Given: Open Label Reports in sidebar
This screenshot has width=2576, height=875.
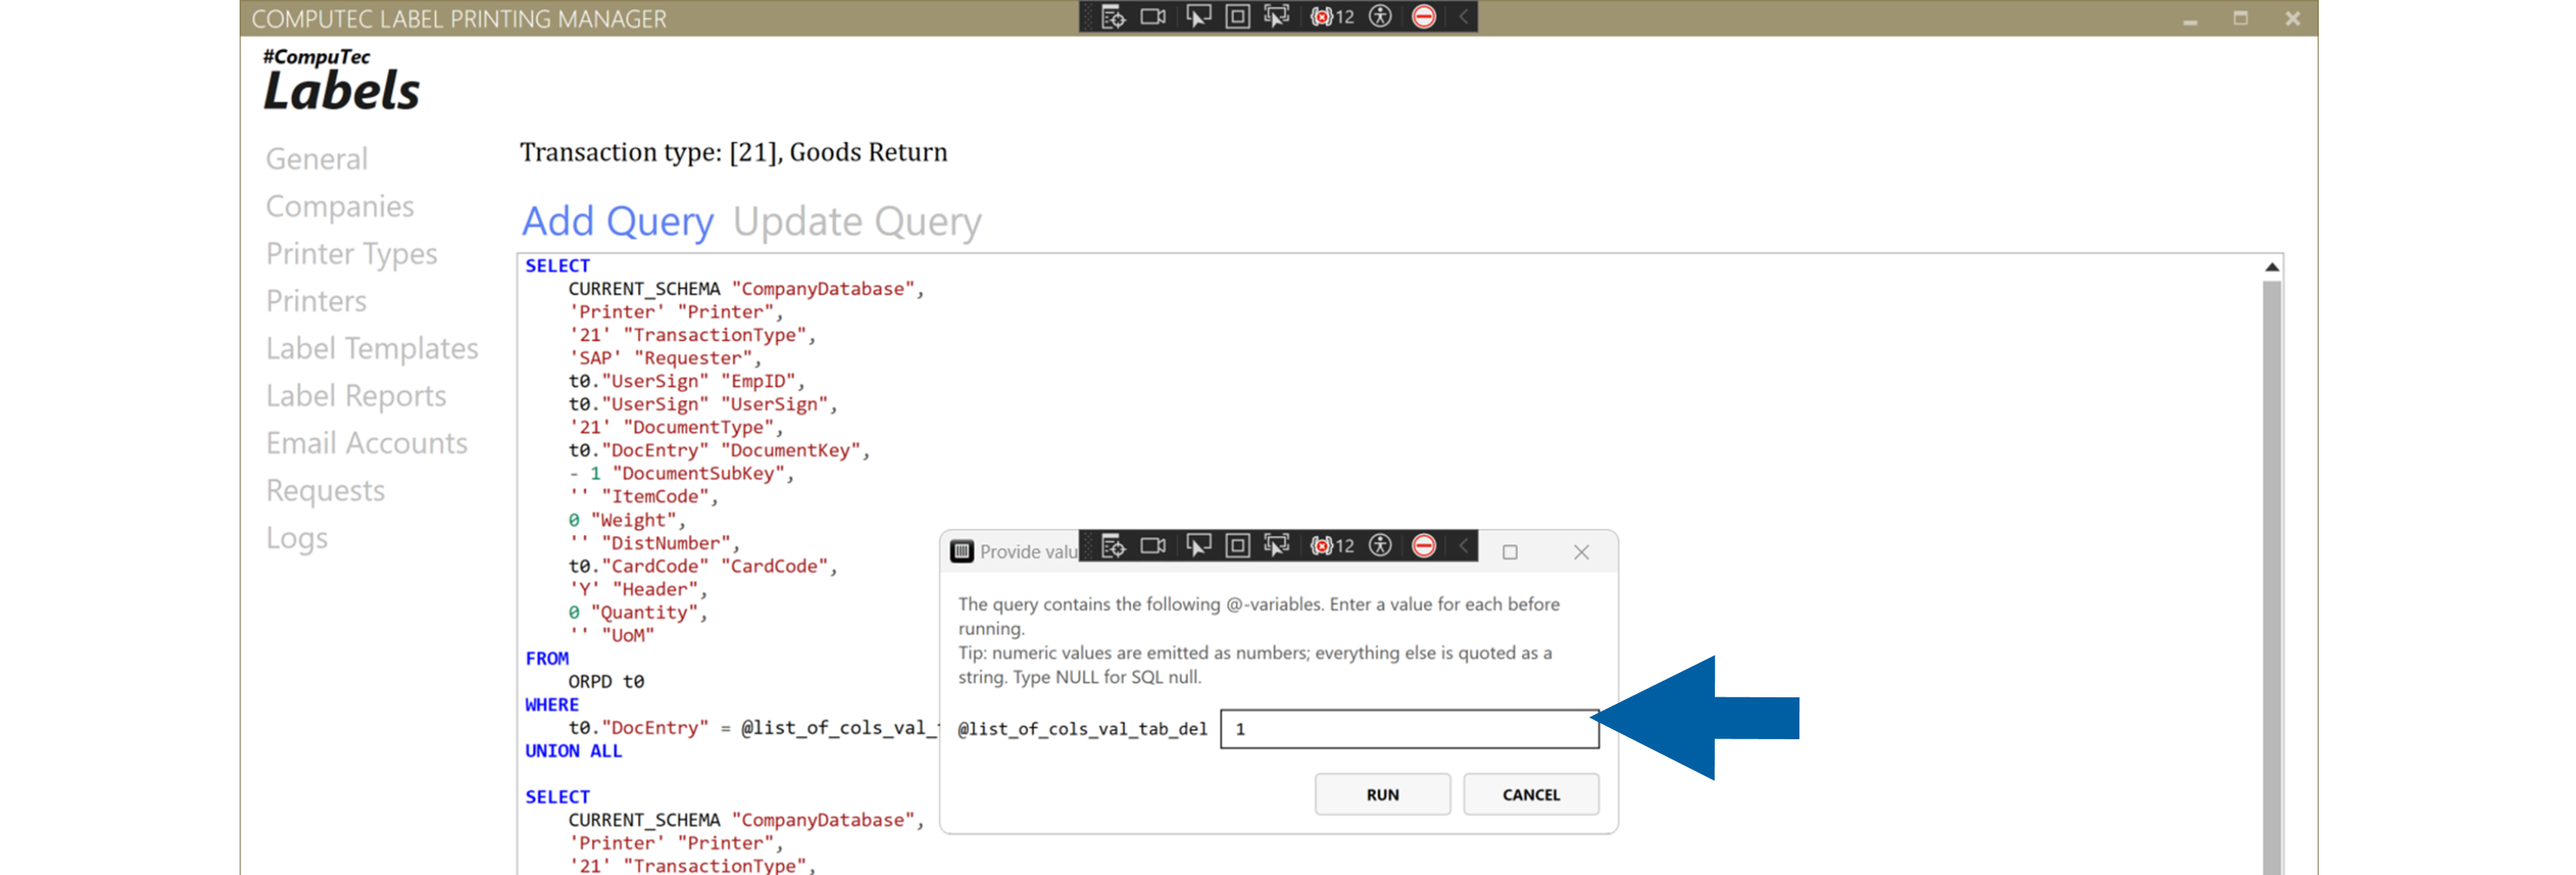Looking at the screenshot, I should click(x=356, y=396).
